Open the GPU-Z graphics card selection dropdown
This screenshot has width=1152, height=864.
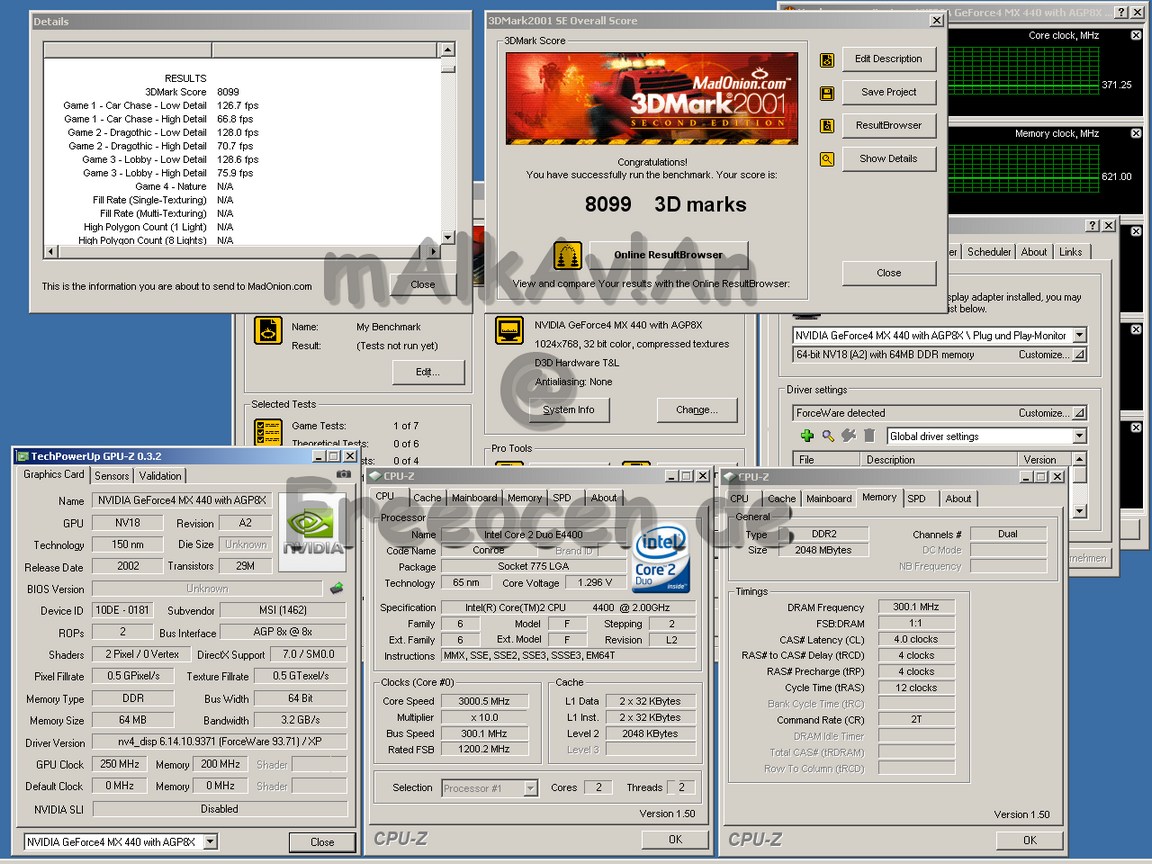210,842
